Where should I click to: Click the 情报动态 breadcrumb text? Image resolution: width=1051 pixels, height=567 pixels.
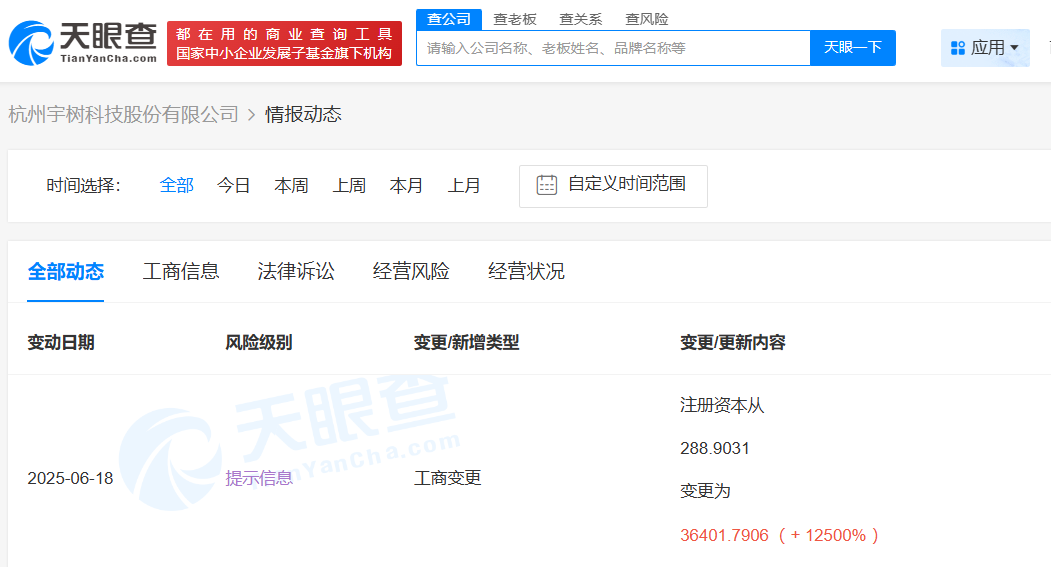(303, 115)
